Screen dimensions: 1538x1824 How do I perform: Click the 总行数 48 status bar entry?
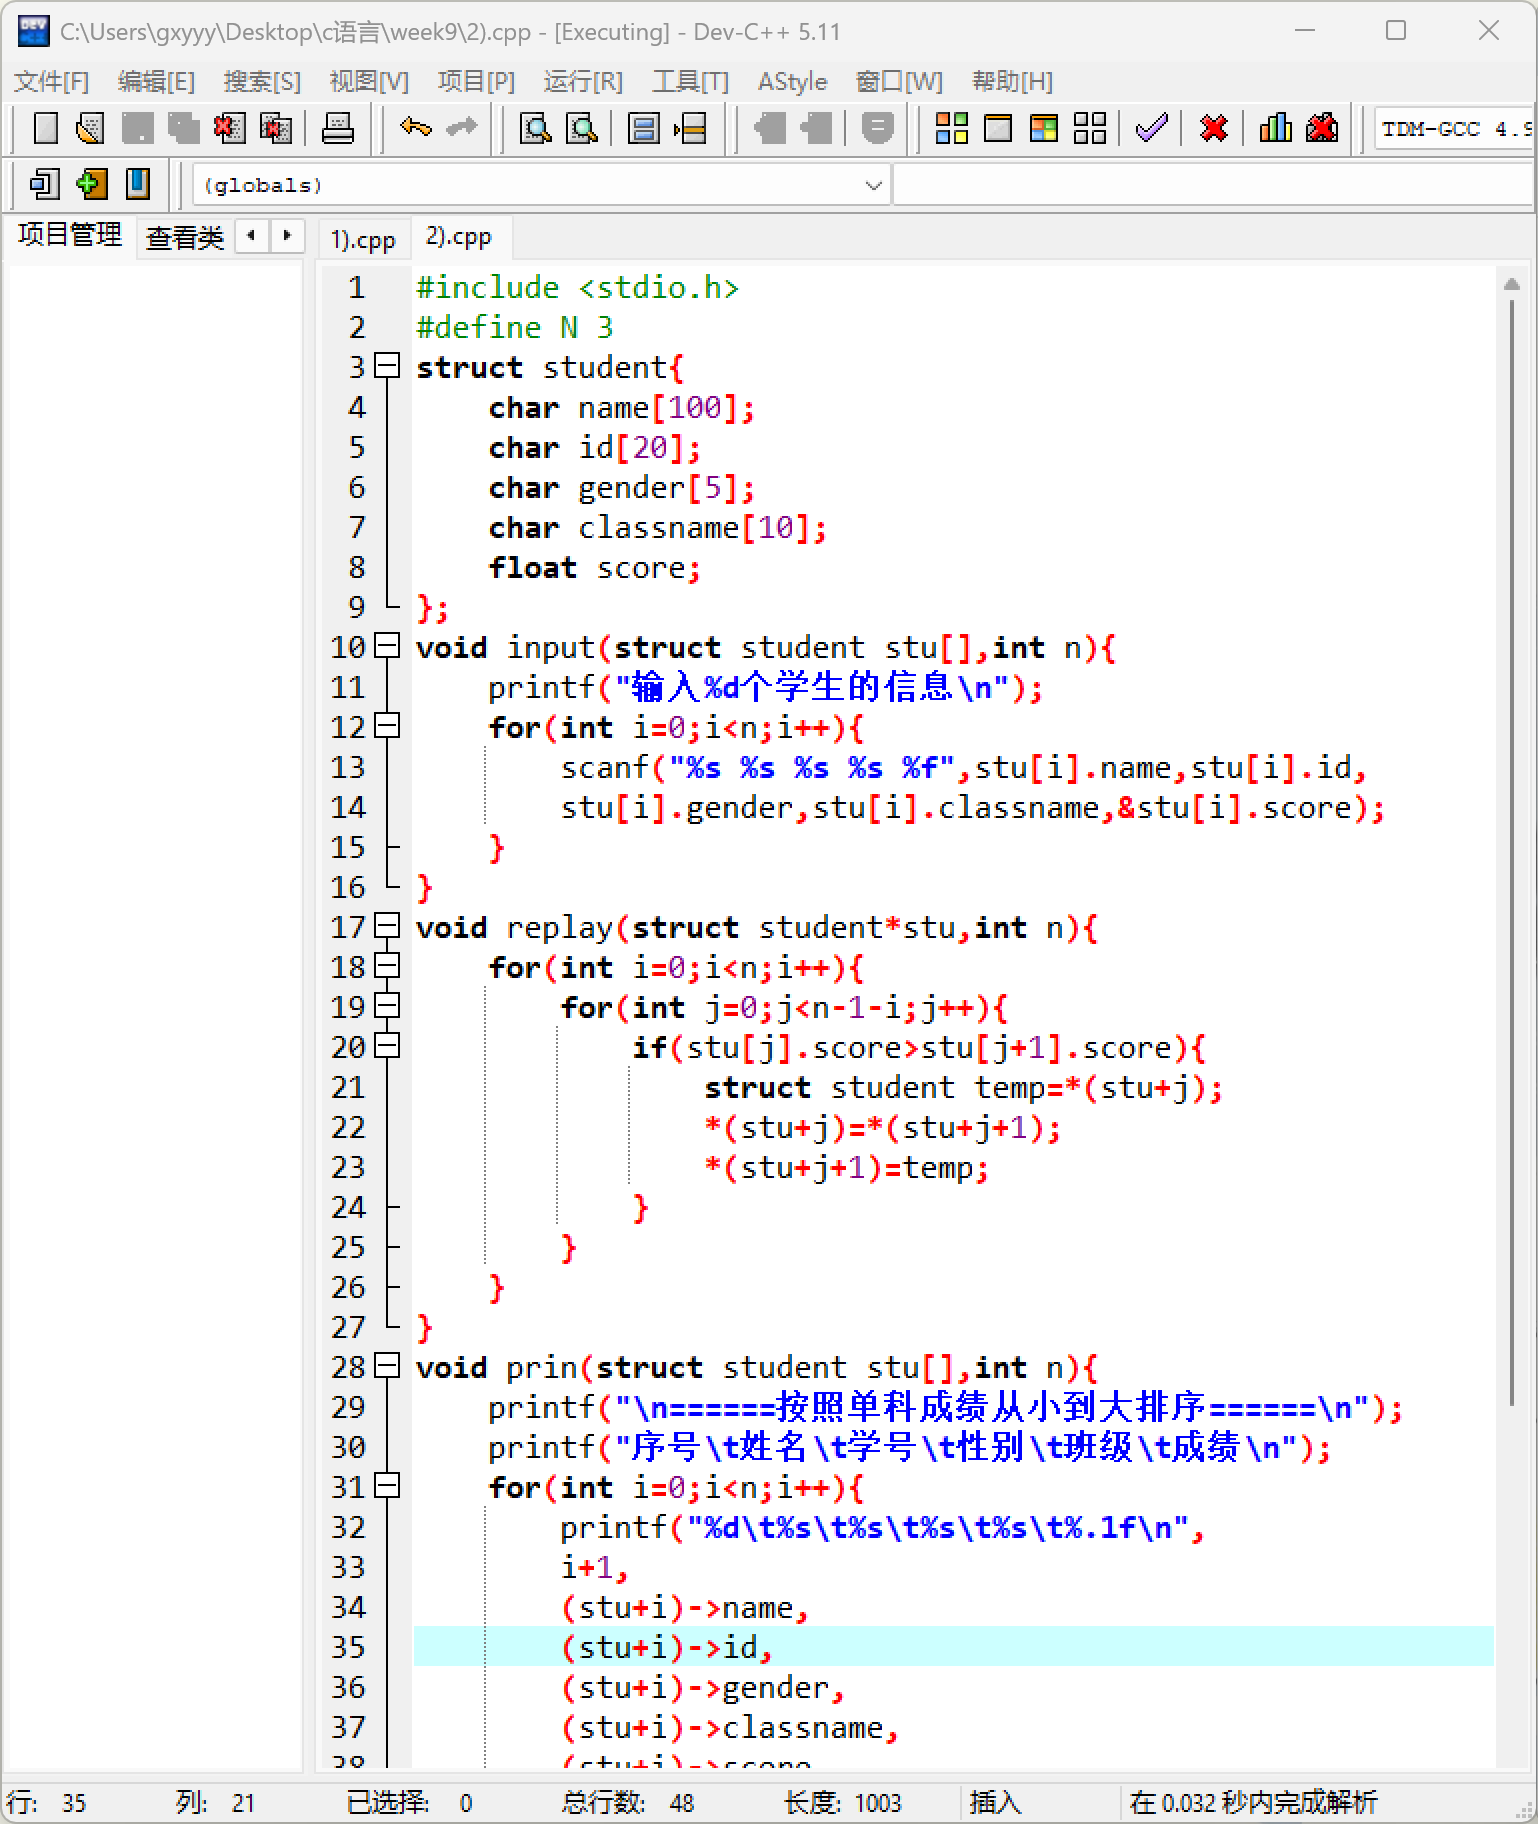pos(627,1802)
